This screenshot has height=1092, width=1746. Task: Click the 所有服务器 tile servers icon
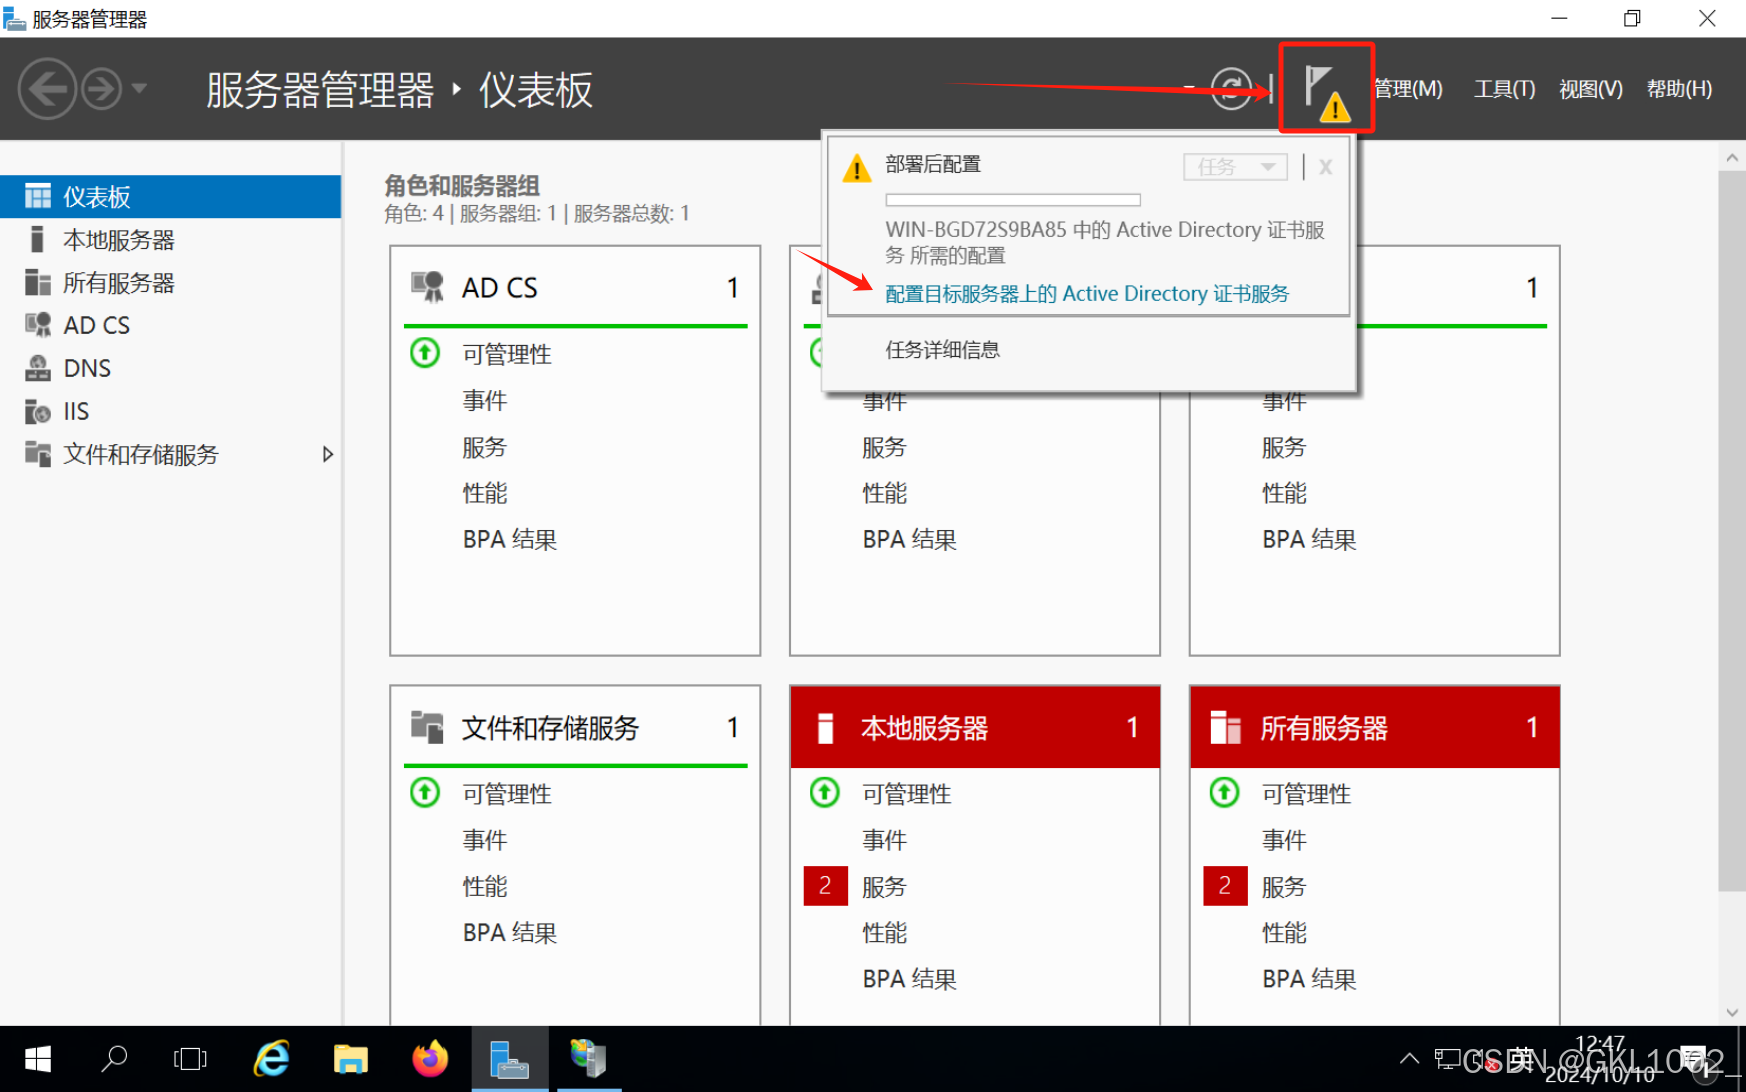tap(1225, 727)
